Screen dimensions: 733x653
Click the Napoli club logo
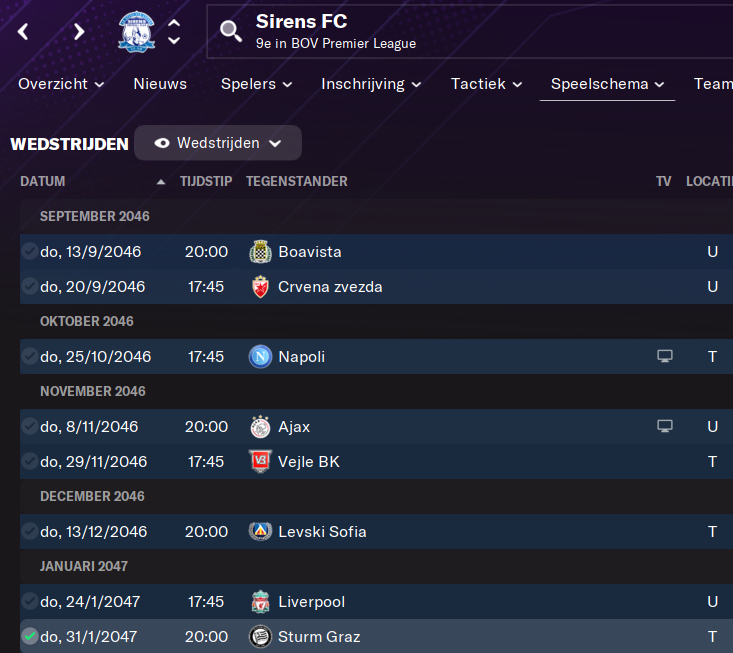click(260, 357)
